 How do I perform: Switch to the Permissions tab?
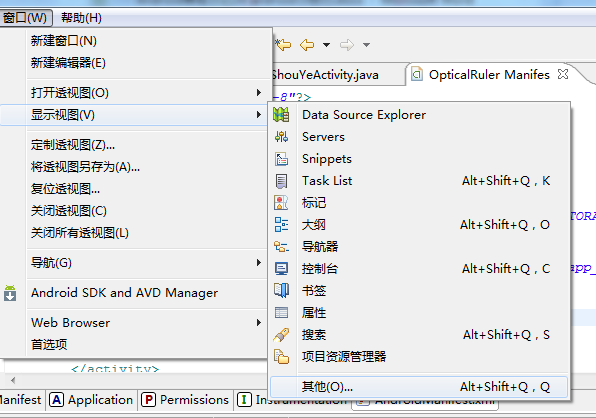[x=185, y=400]
